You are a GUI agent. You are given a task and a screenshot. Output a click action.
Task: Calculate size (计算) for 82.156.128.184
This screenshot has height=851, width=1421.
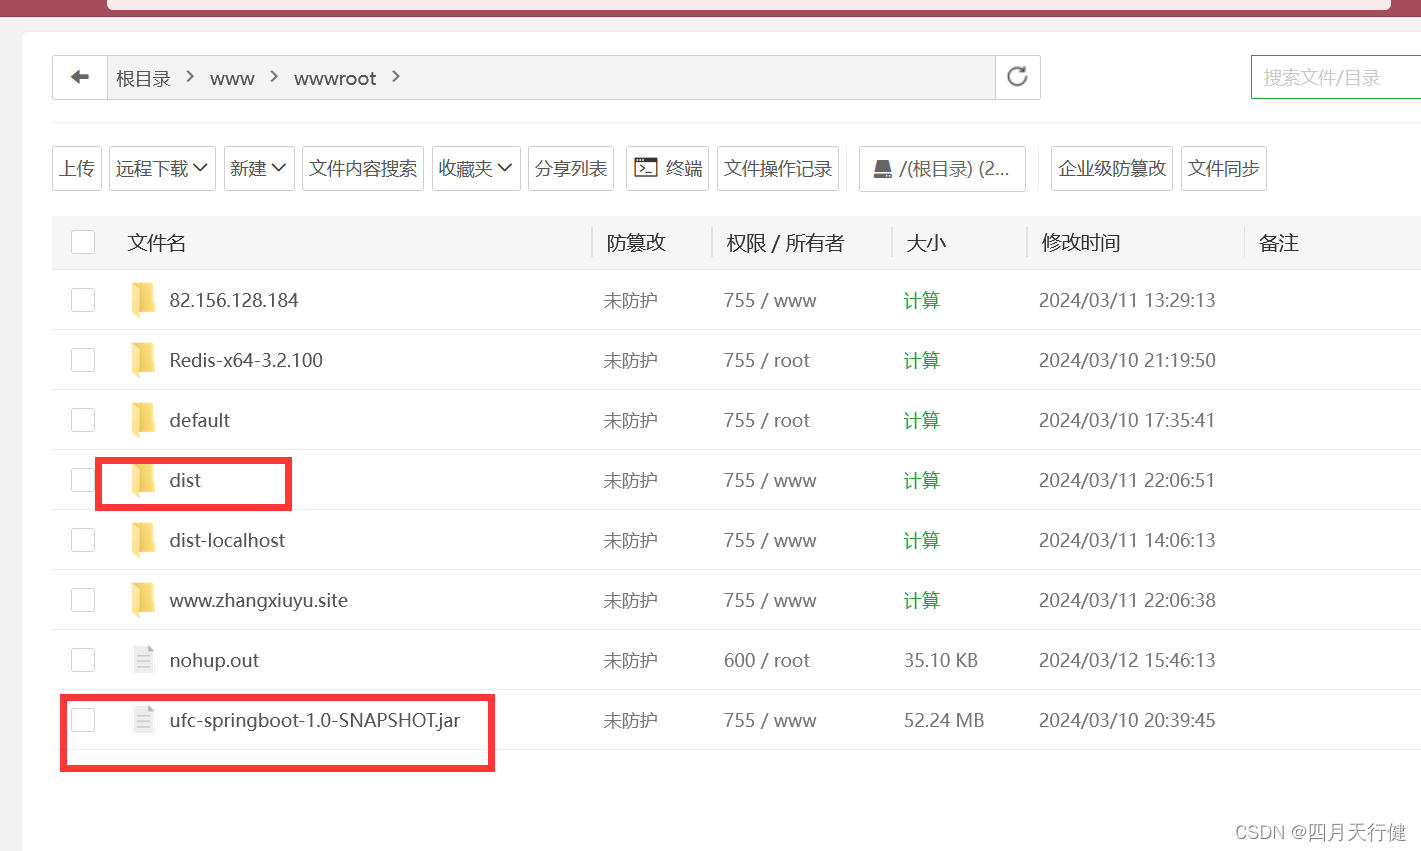pyautogui.click(x=921, y=300)
